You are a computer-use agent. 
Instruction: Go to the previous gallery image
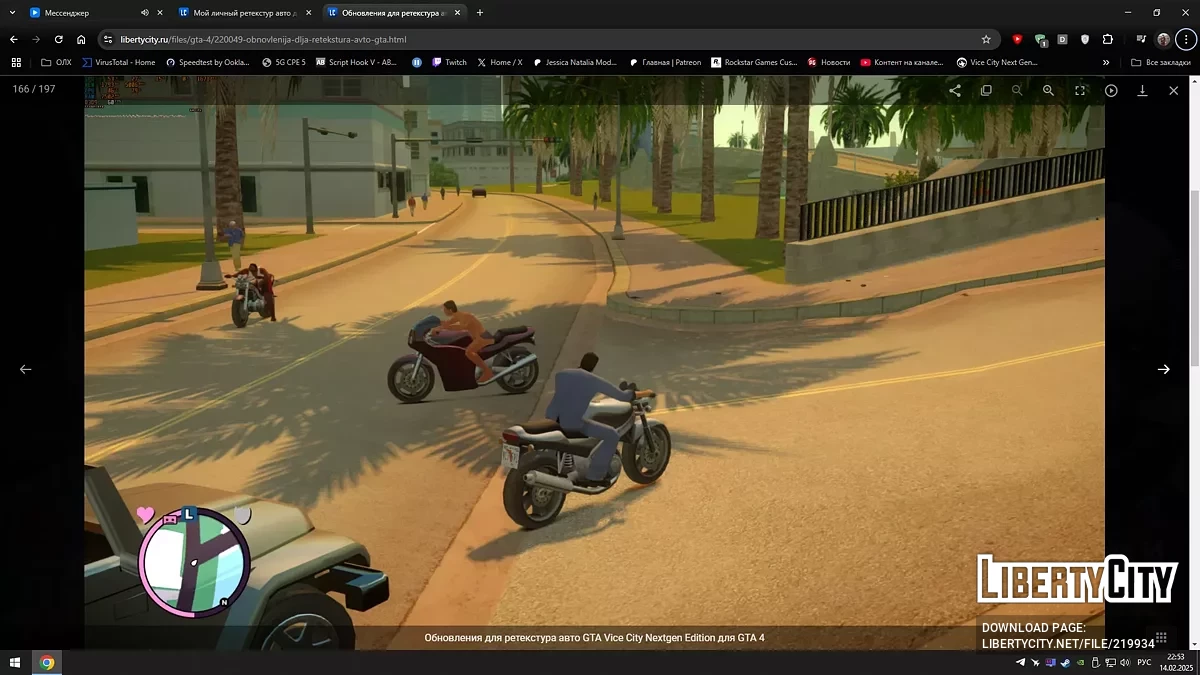(x=26, y=369)
